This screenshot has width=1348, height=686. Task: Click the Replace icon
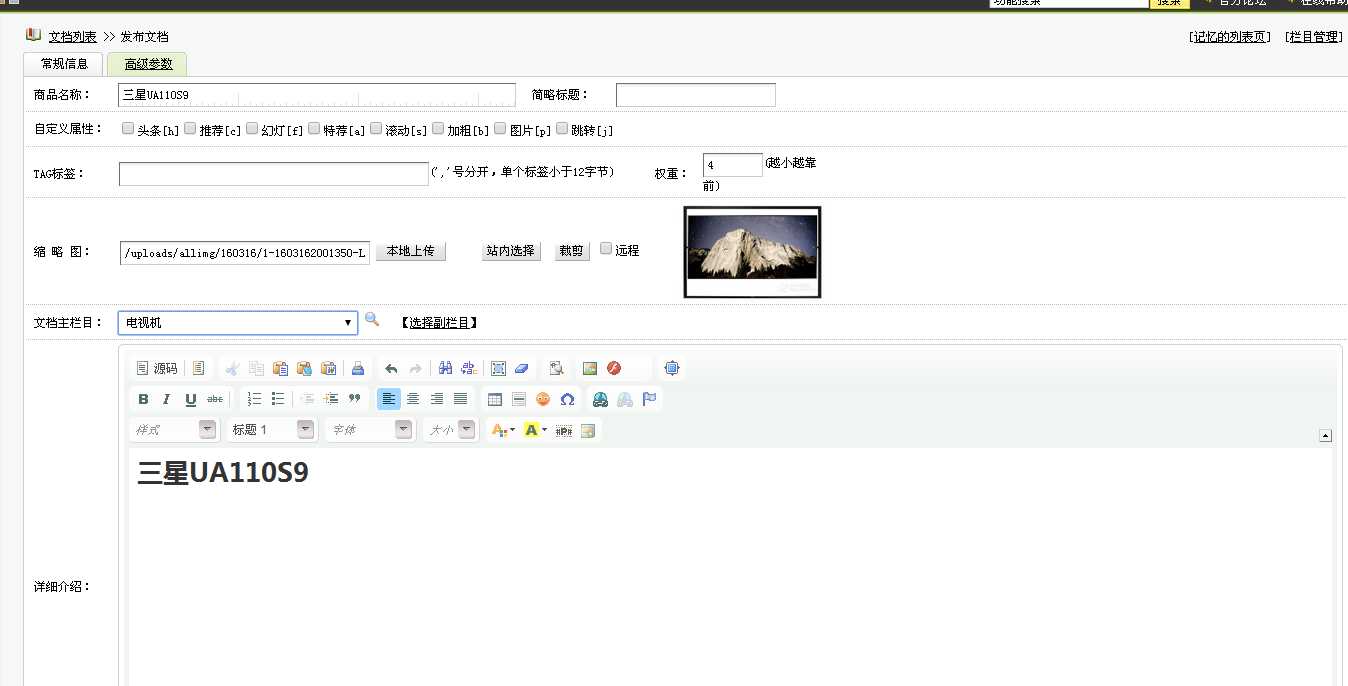(468, 368)
